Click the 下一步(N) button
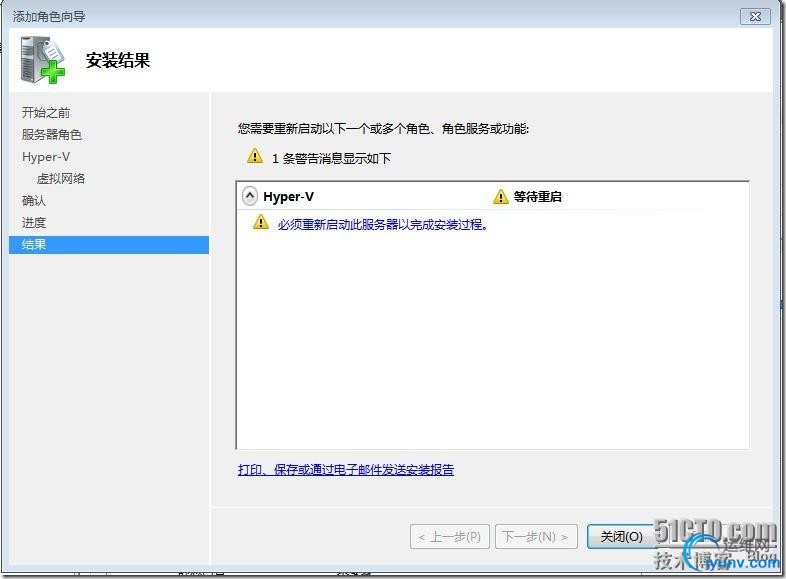 [536, 537]
